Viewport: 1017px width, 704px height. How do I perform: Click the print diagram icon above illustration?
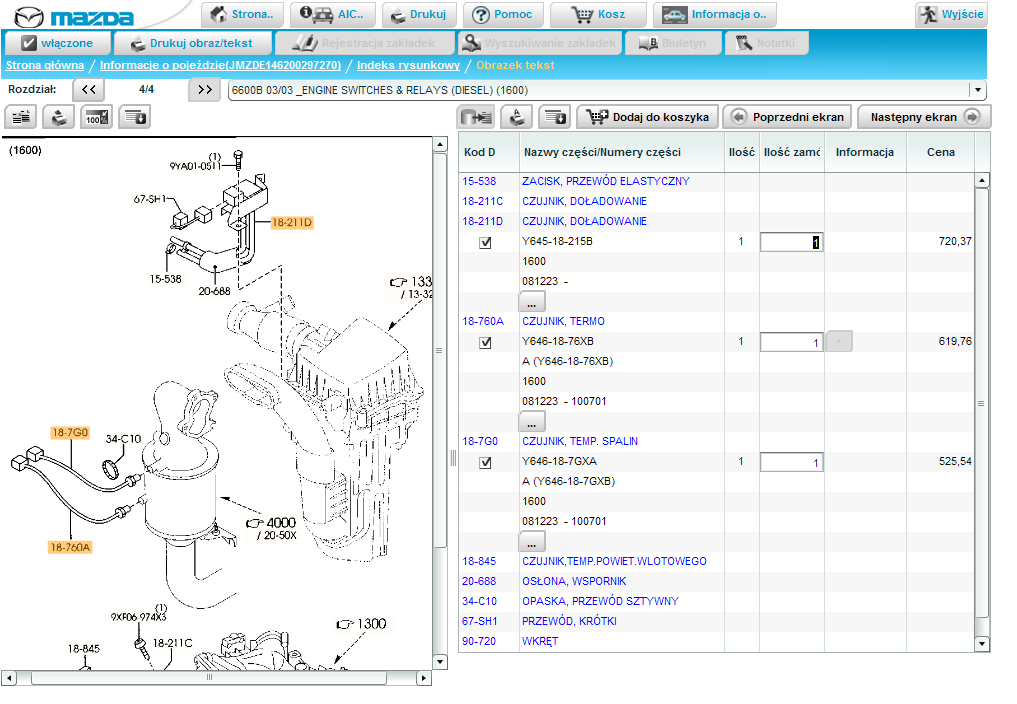(59, 117)
